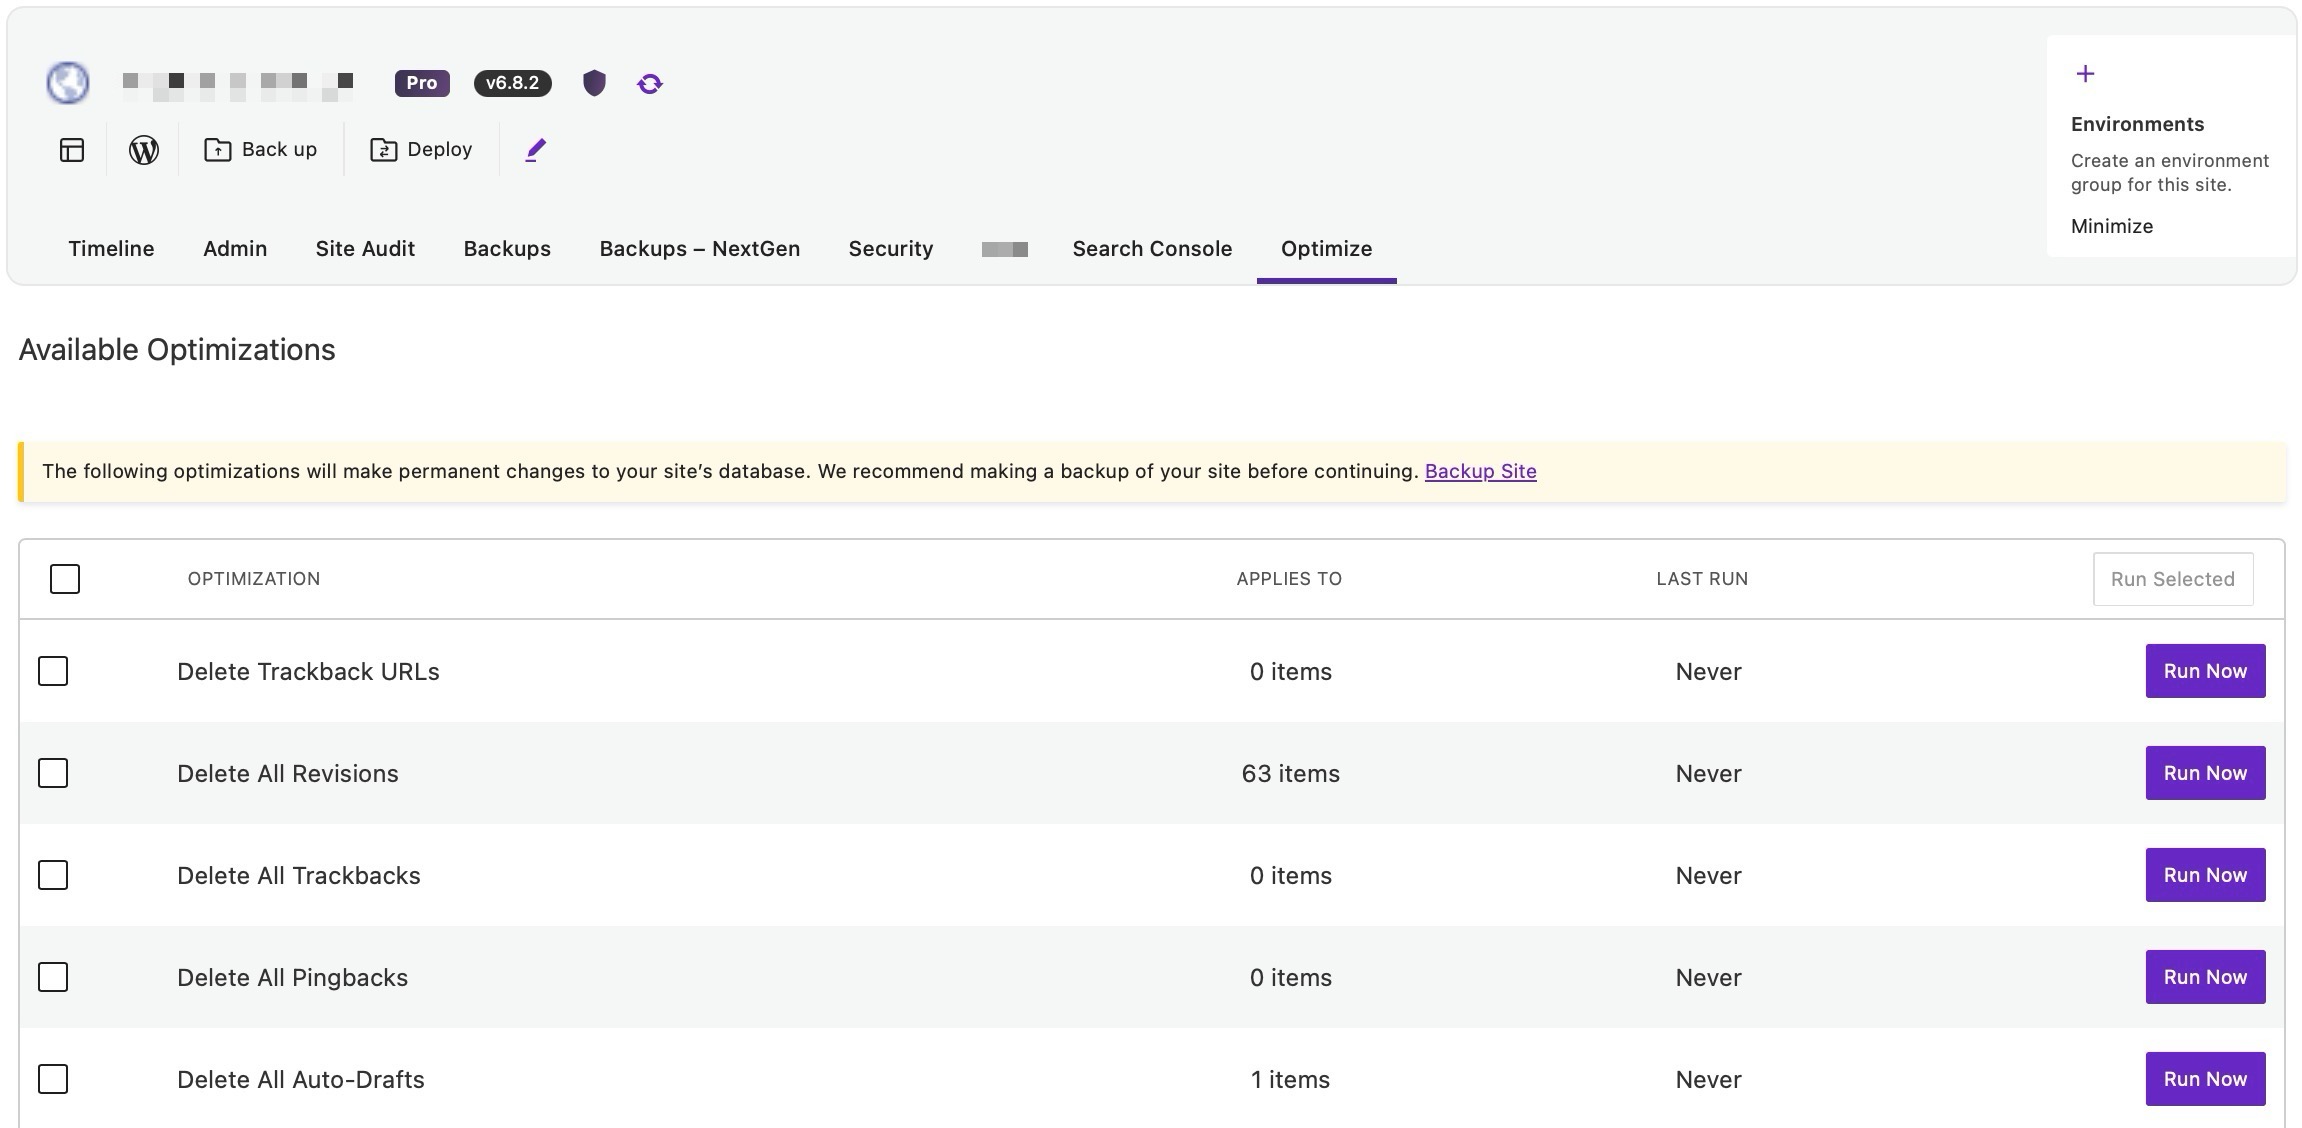Start a backup with Back up button

(261, 150)
